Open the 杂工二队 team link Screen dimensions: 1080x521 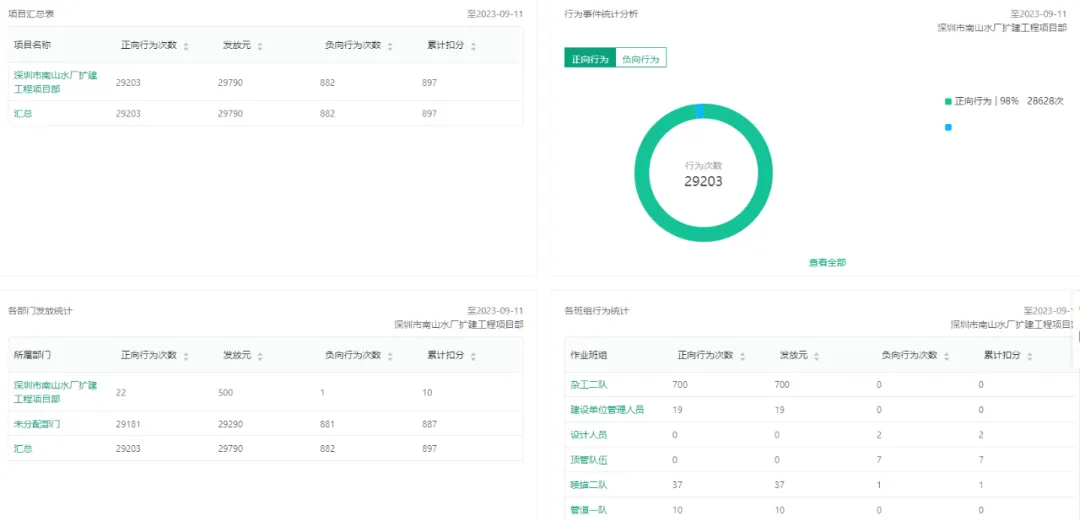(588, 385)
